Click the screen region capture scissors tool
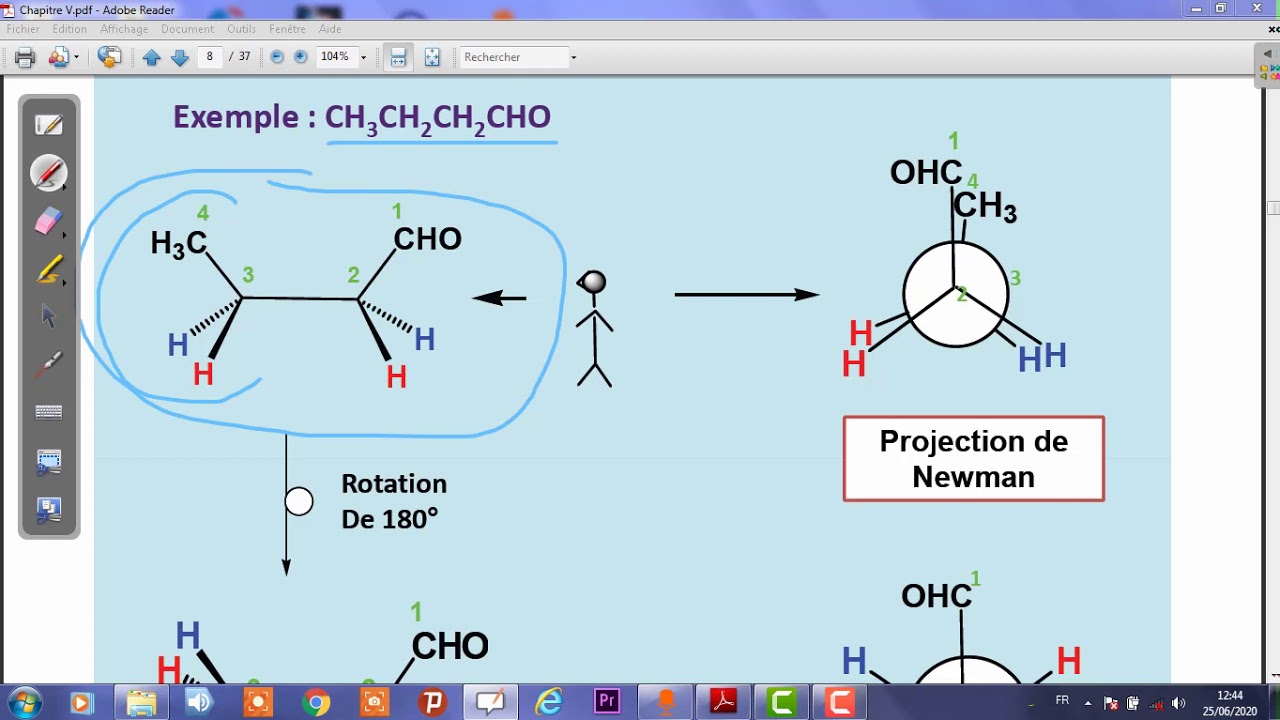 pos(48,462)
